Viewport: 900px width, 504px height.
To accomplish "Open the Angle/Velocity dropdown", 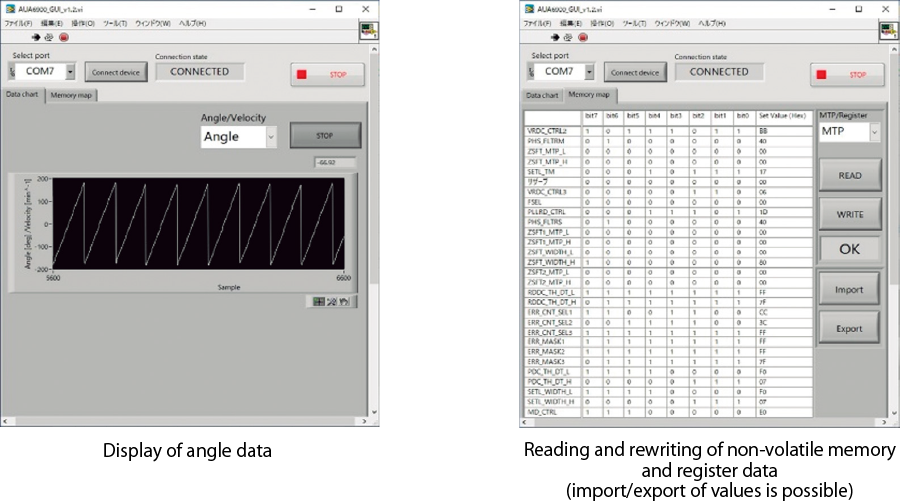I will coord(271,137).
